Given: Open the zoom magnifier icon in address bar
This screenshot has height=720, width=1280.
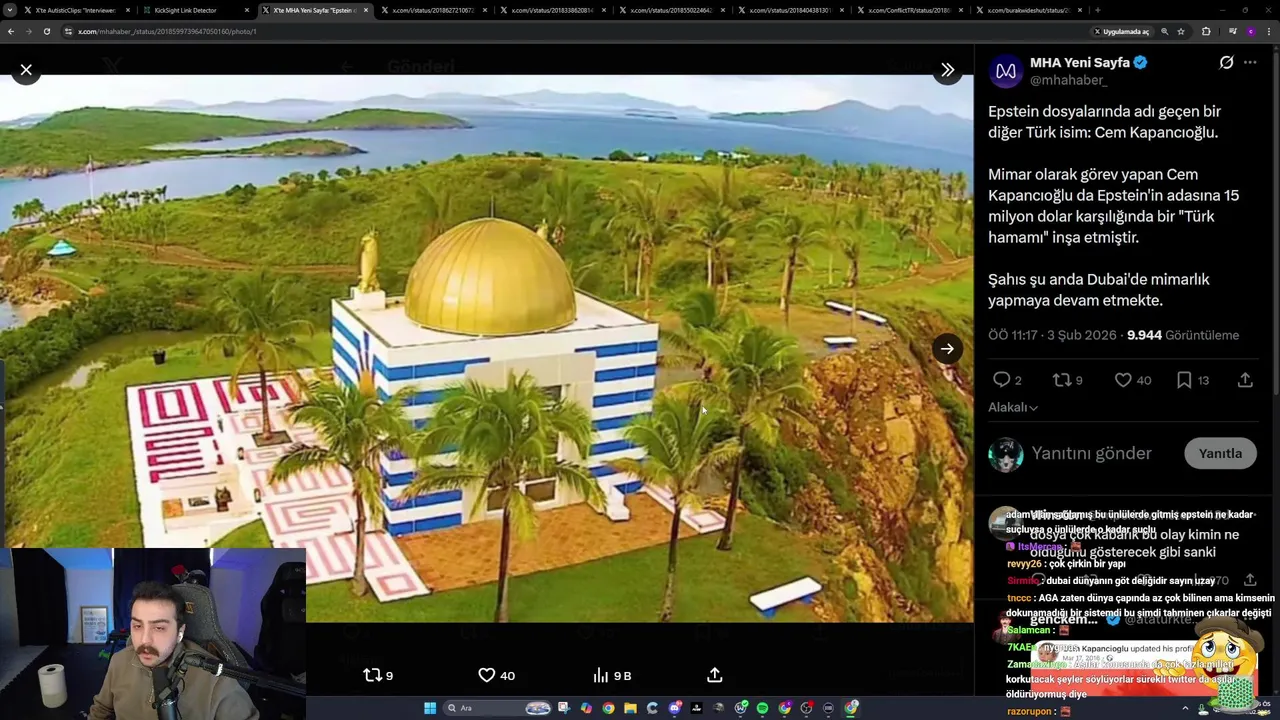Looking at the screenshot, I should click(x=1164, y=31).
